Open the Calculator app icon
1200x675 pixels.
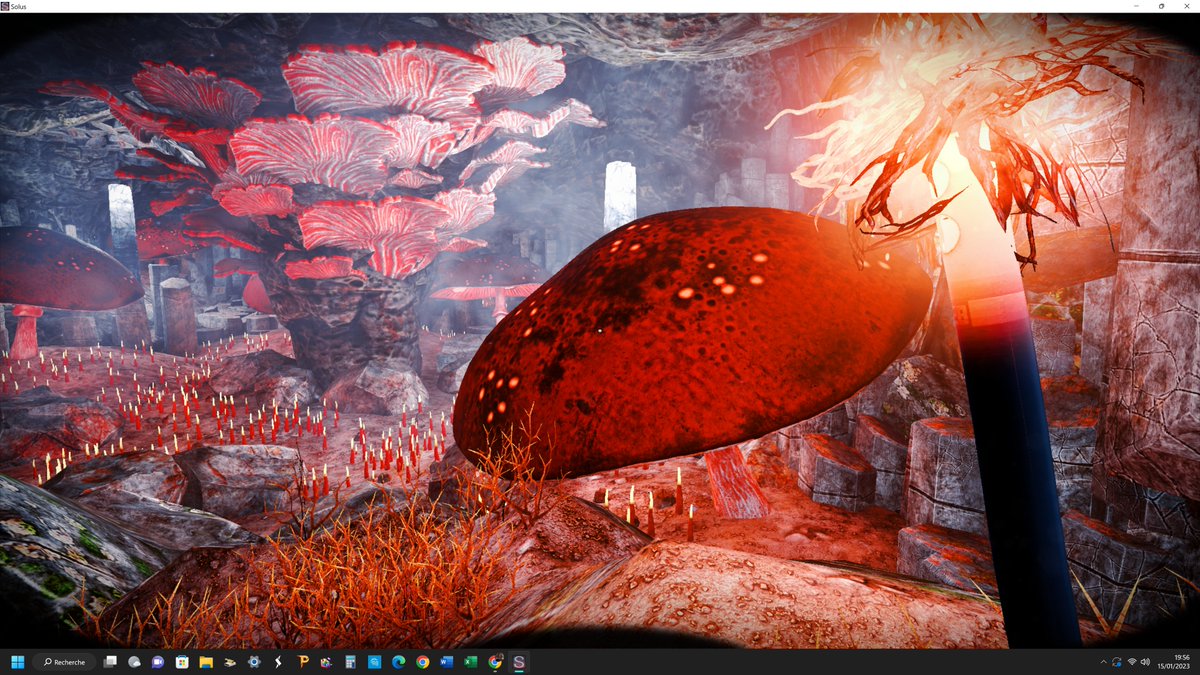(x=350, y=662)
